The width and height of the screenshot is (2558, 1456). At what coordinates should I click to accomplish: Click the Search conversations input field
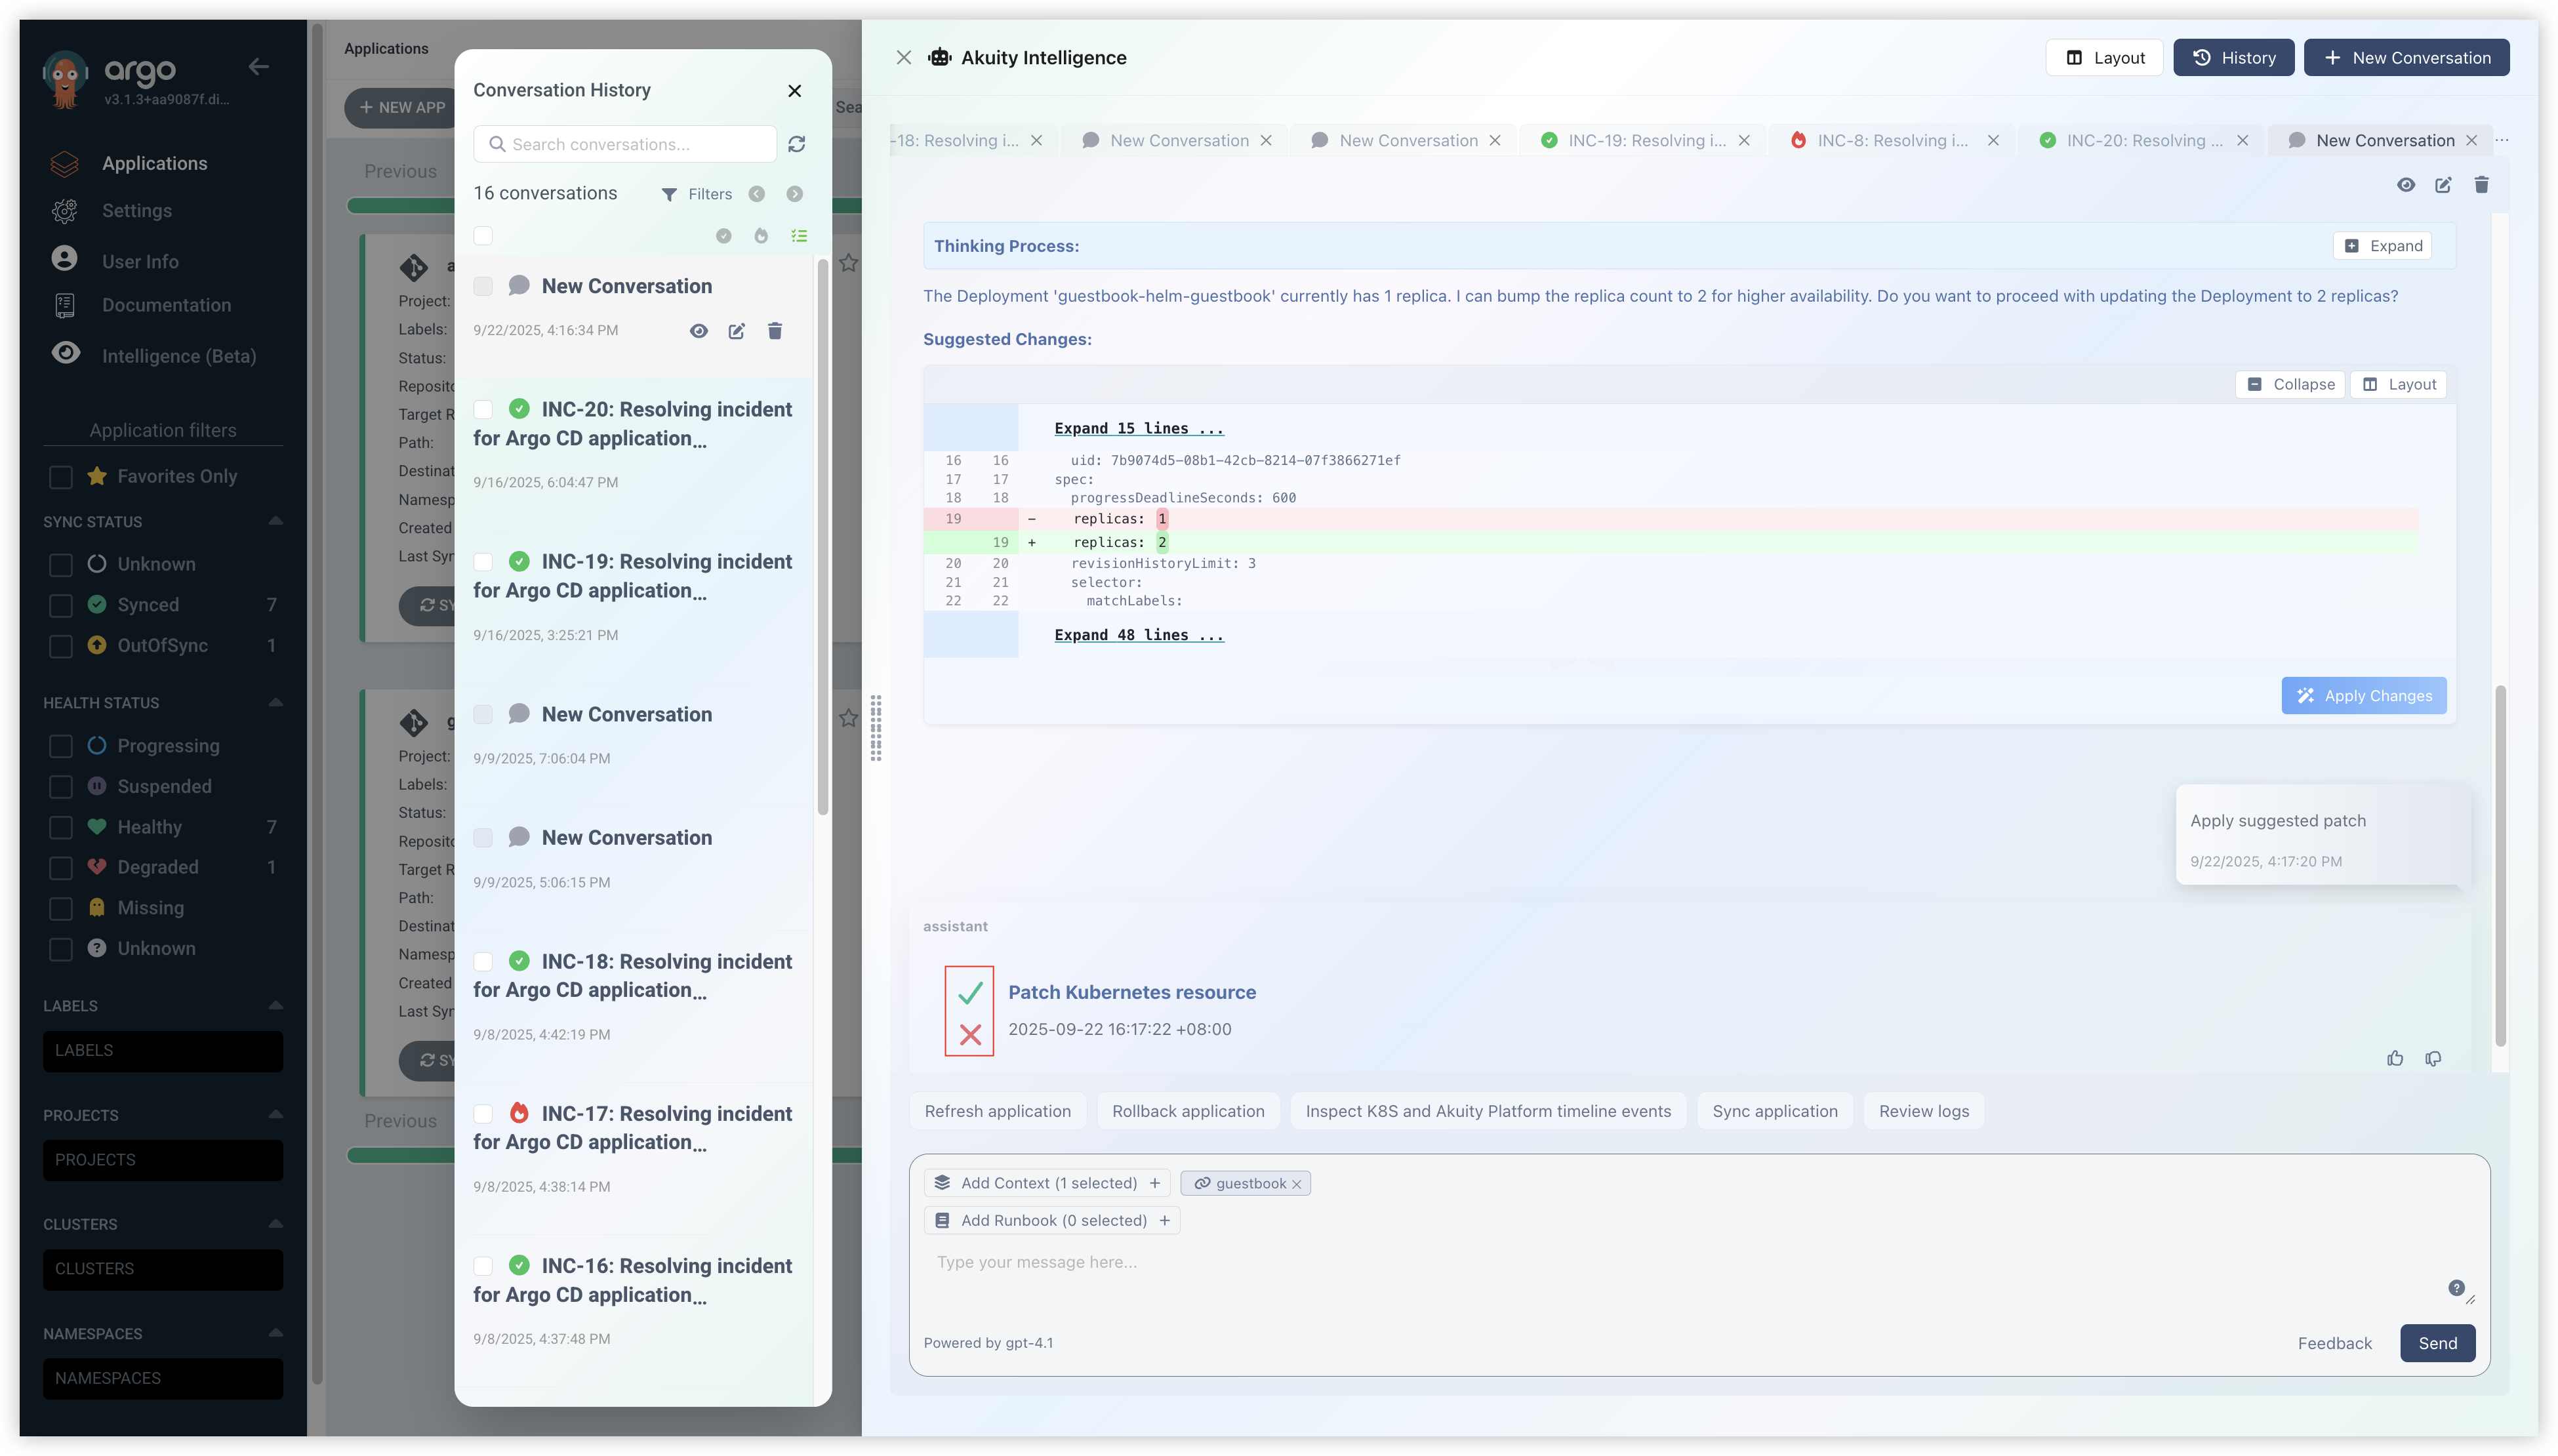[625, 144]
